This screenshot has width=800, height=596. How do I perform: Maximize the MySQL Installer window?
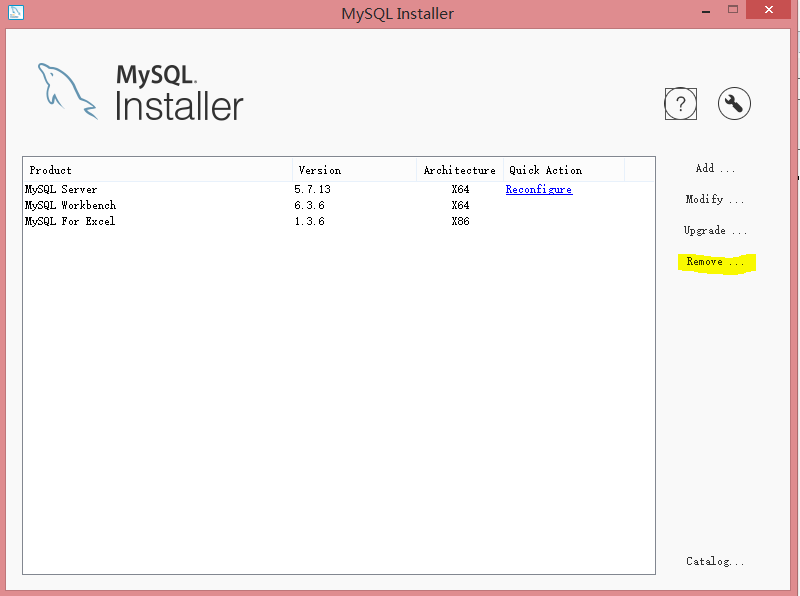point(733,9)
